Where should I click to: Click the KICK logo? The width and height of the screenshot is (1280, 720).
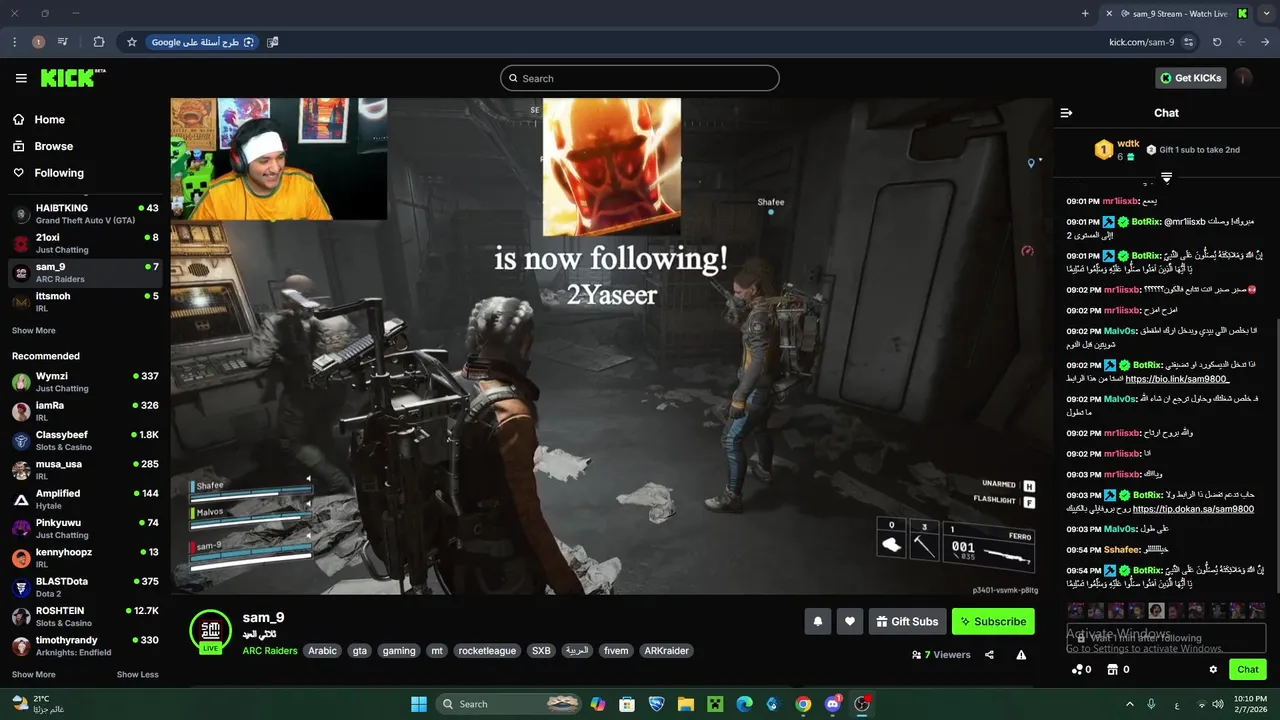pos(73,78)
